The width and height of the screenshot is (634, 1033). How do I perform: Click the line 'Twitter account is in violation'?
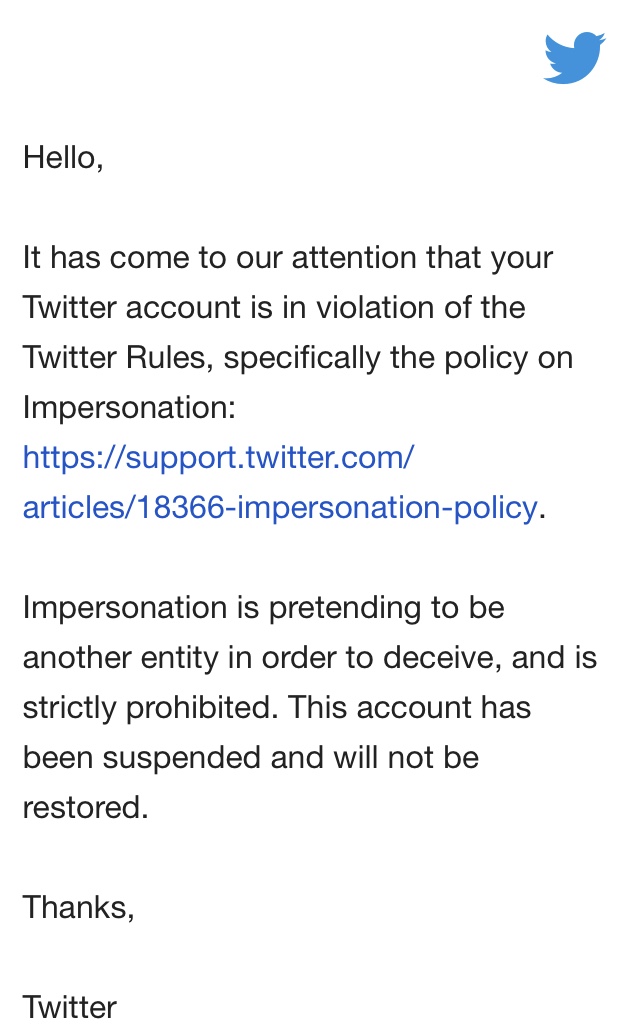pyautogui.click(x=274, y=308)
